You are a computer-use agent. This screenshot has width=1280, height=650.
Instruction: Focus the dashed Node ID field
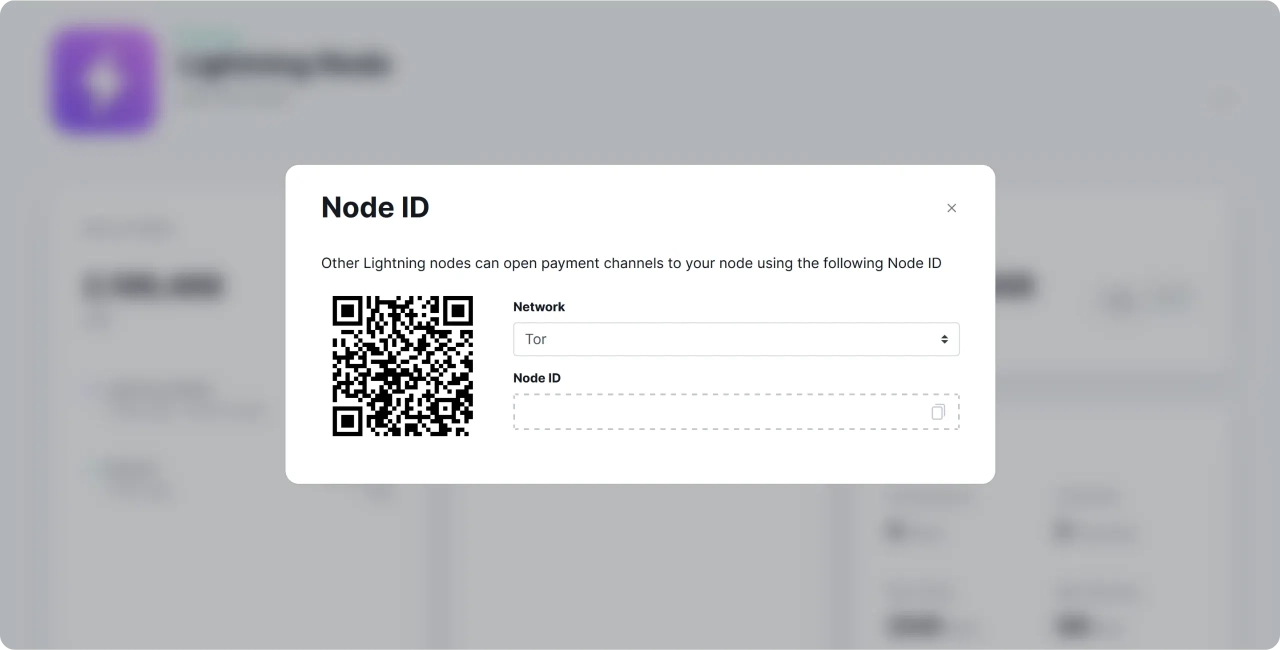(720, 412)
